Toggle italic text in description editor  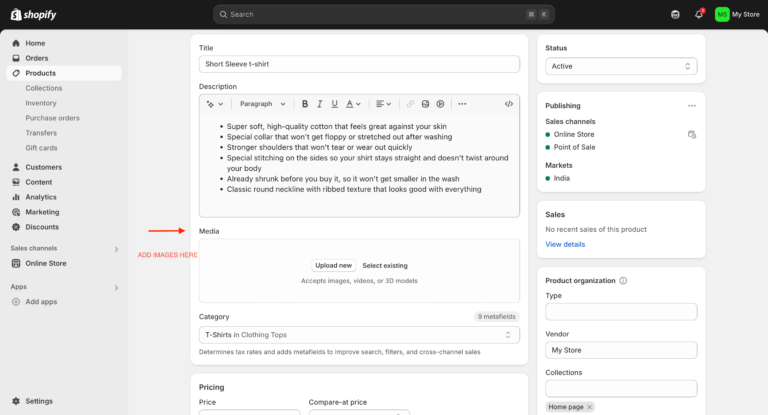(319, 104)
